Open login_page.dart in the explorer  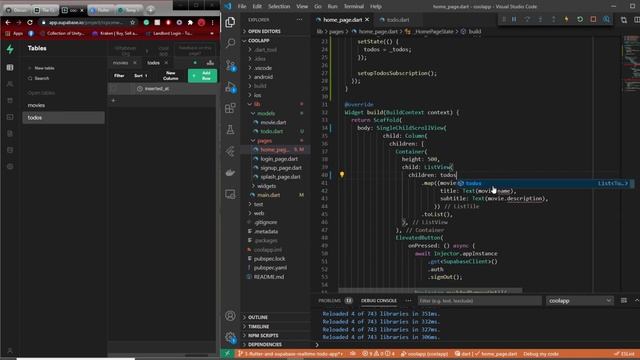pos(279,159)
